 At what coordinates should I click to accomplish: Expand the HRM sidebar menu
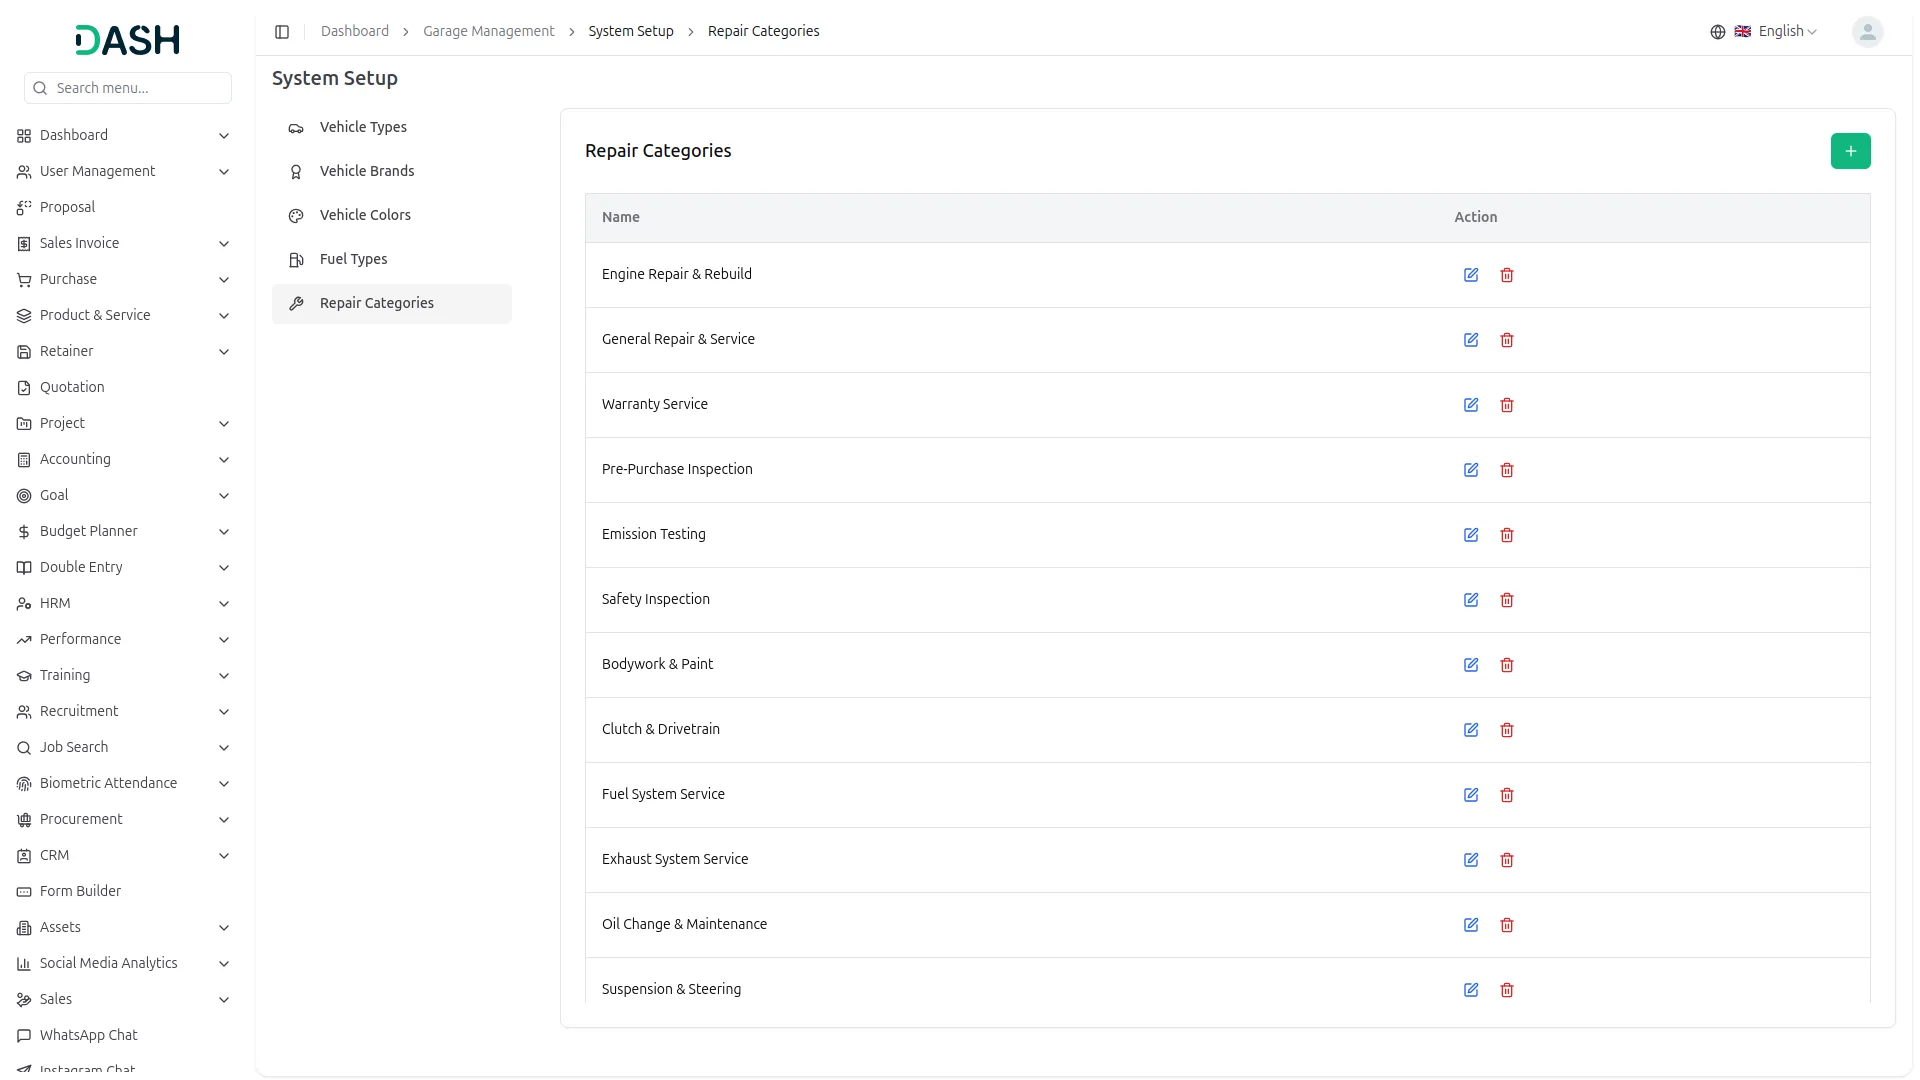[123, 603]
